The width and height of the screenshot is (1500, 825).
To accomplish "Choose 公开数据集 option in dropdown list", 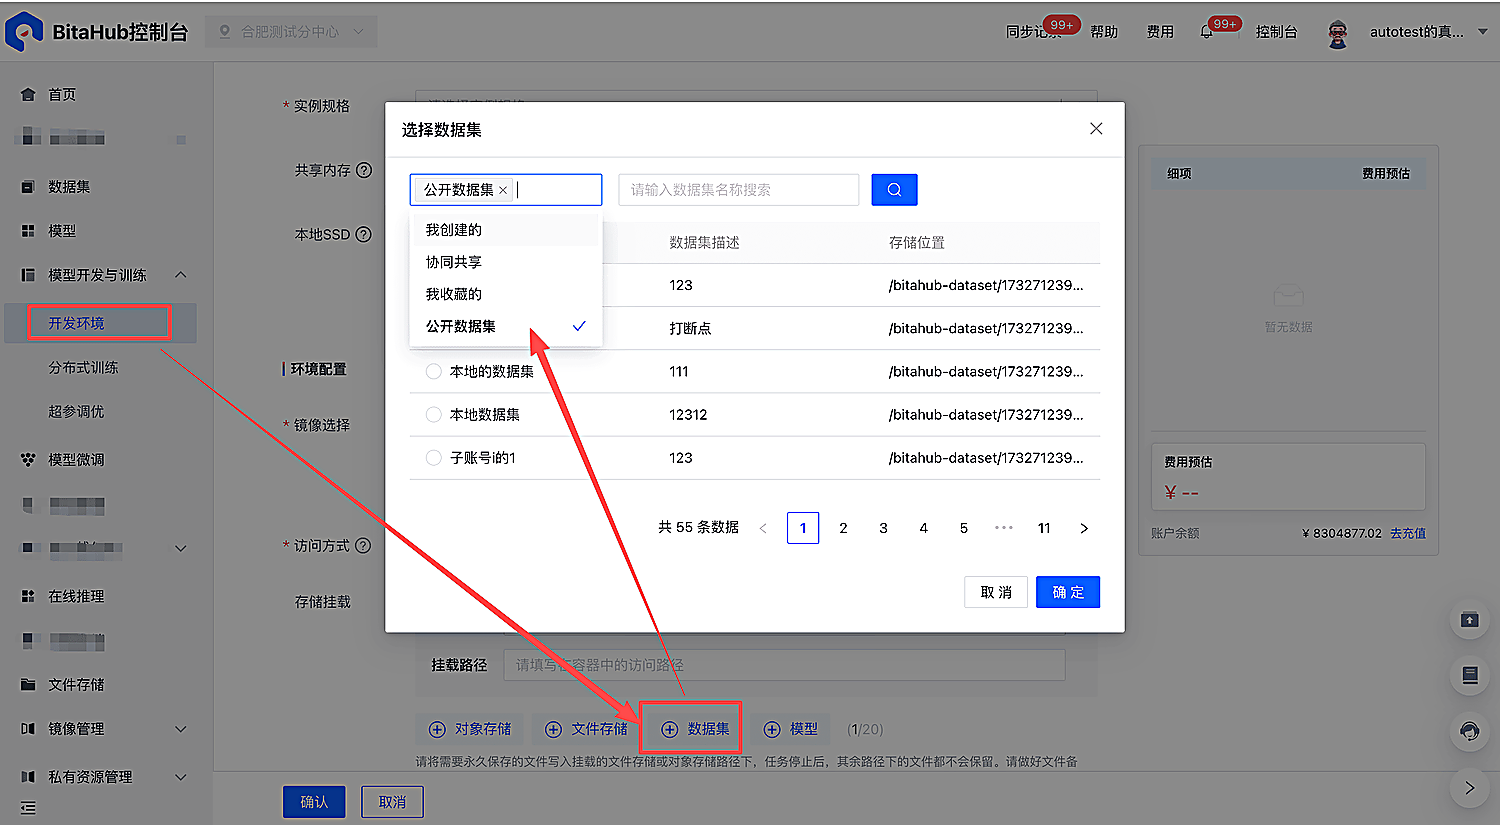I will [x=506, y=326].
